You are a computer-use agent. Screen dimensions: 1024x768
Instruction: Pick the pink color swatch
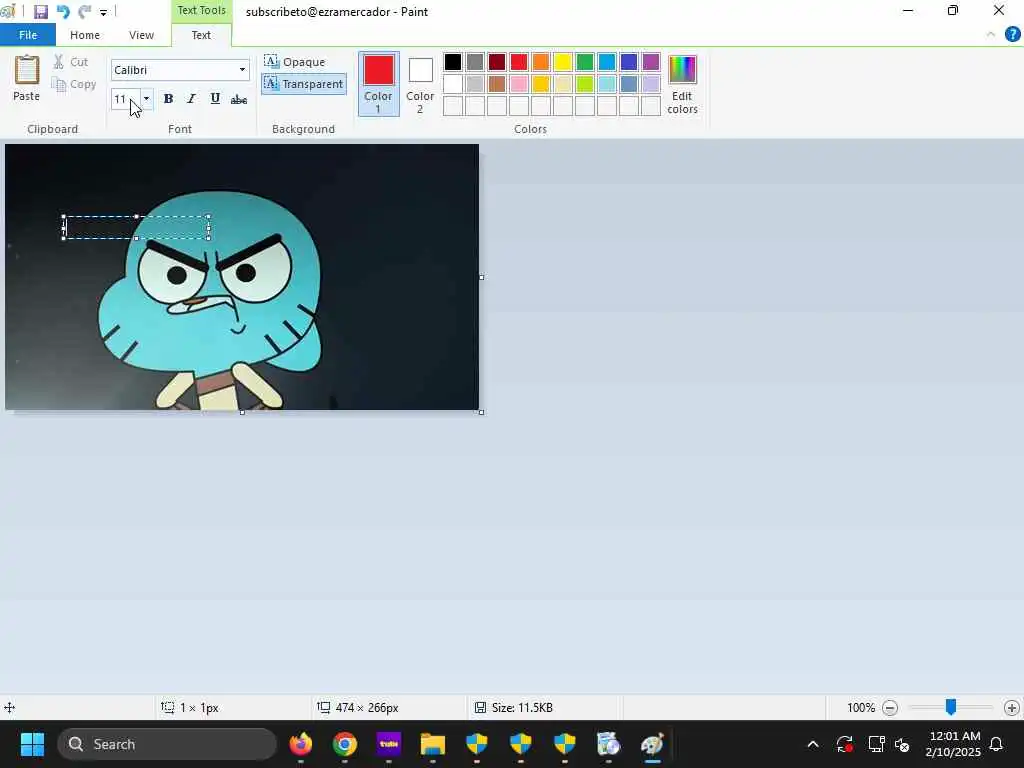pos(519,84)
